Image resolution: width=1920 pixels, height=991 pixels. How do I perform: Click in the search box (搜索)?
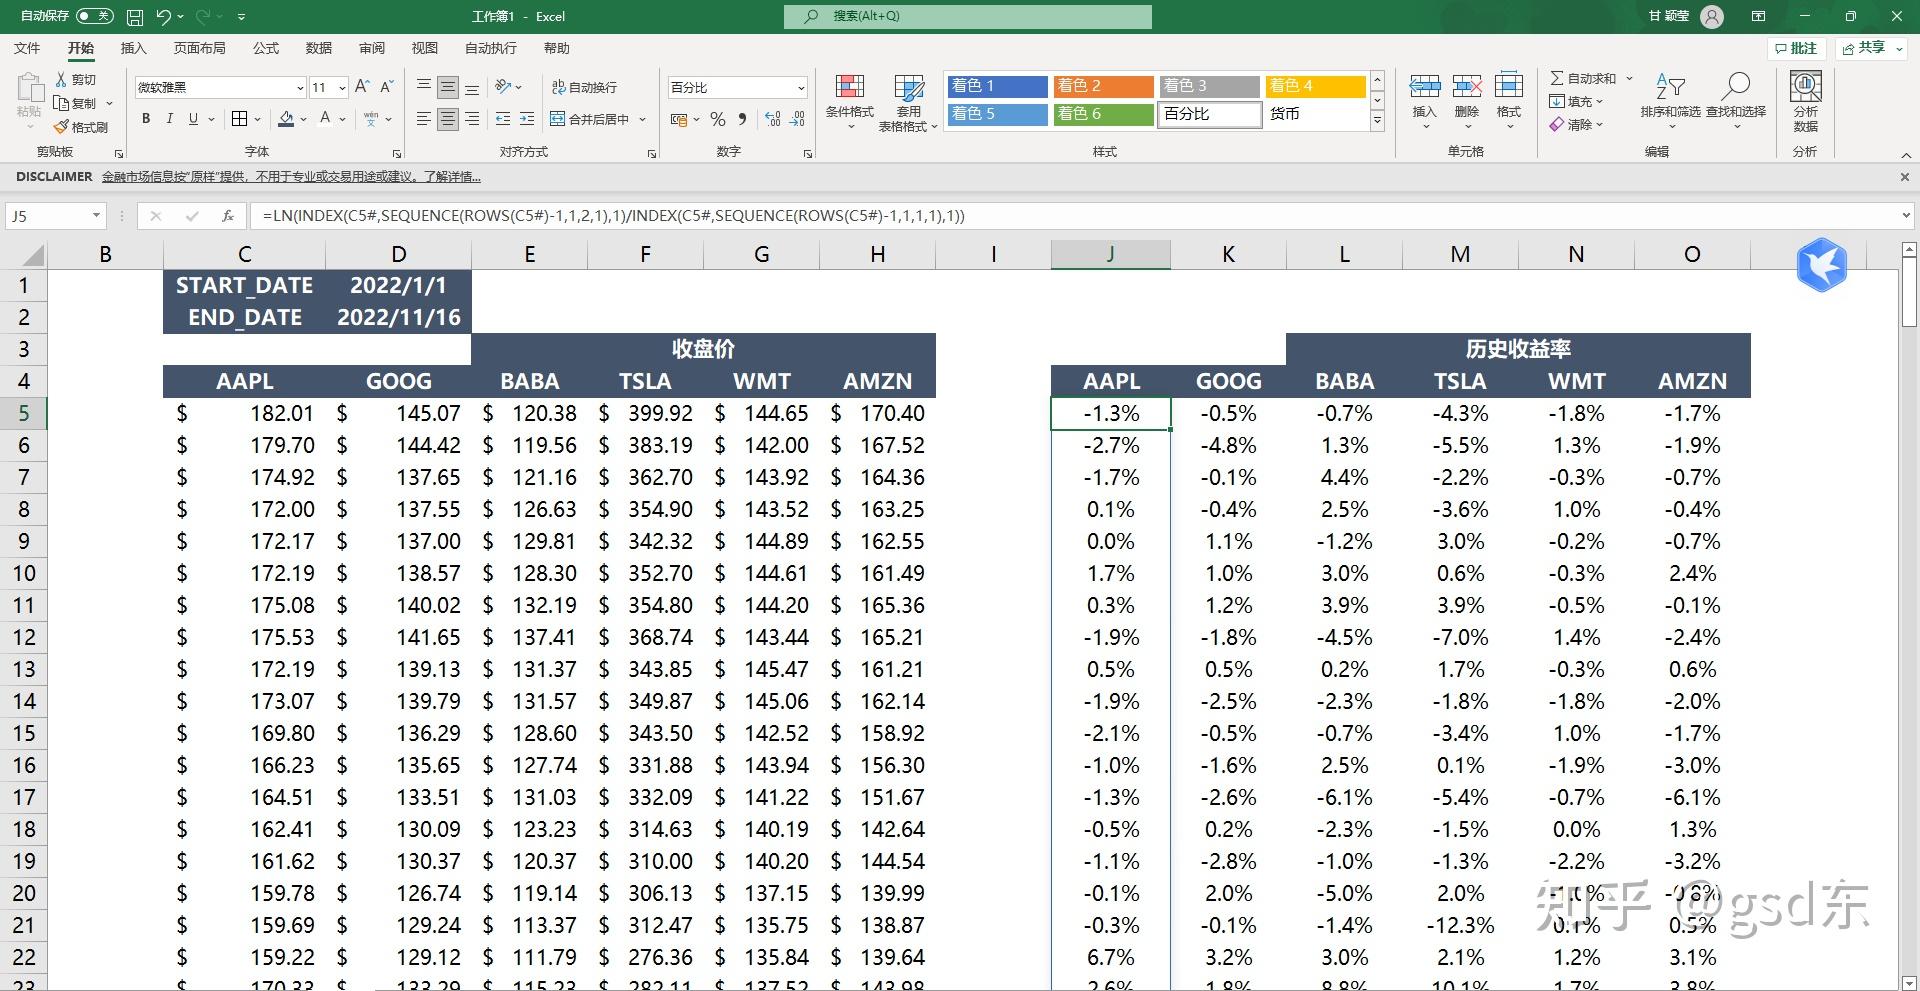click(968, 16)
